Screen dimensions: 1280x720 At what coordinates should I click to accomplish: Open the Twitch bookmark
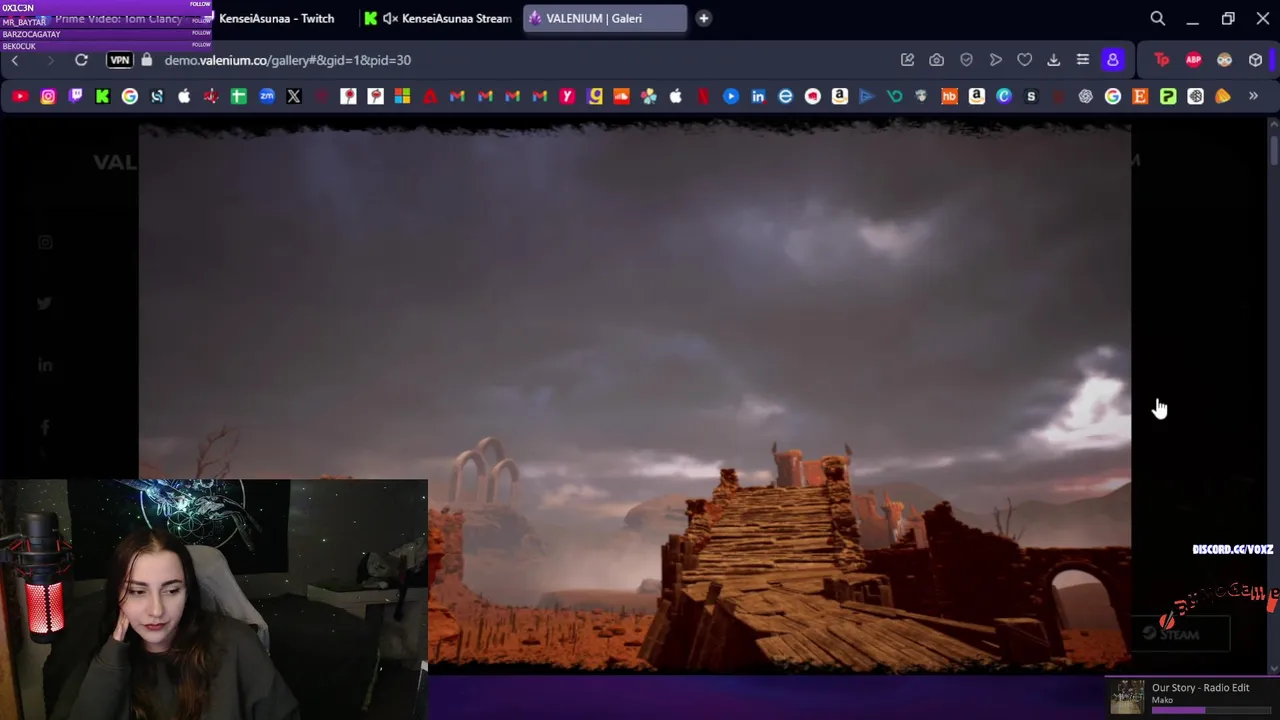(x=75, y=96)
